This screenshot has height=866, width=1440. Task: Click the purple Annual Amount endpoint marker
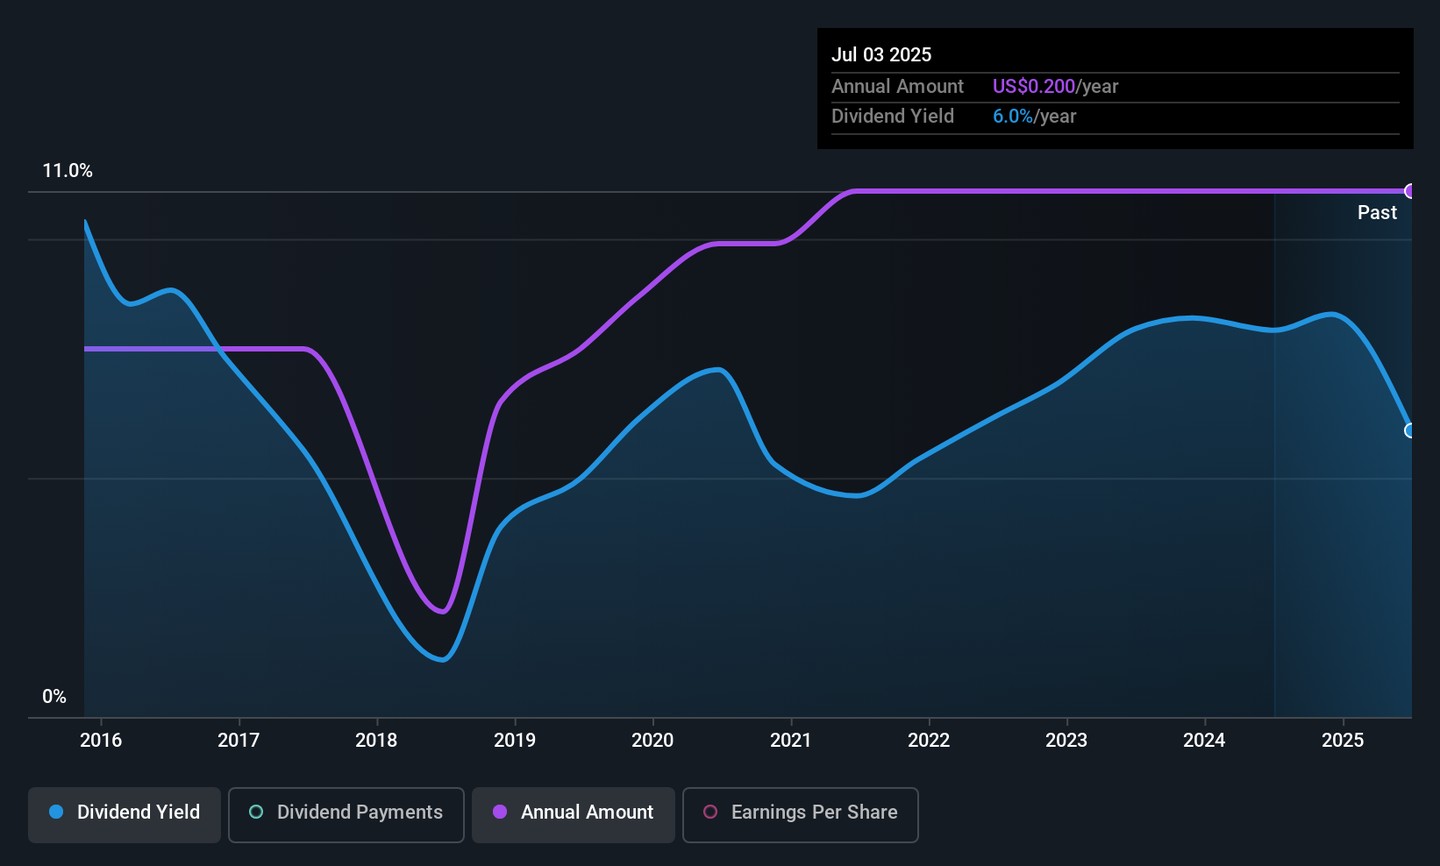tap(1410, 191)
